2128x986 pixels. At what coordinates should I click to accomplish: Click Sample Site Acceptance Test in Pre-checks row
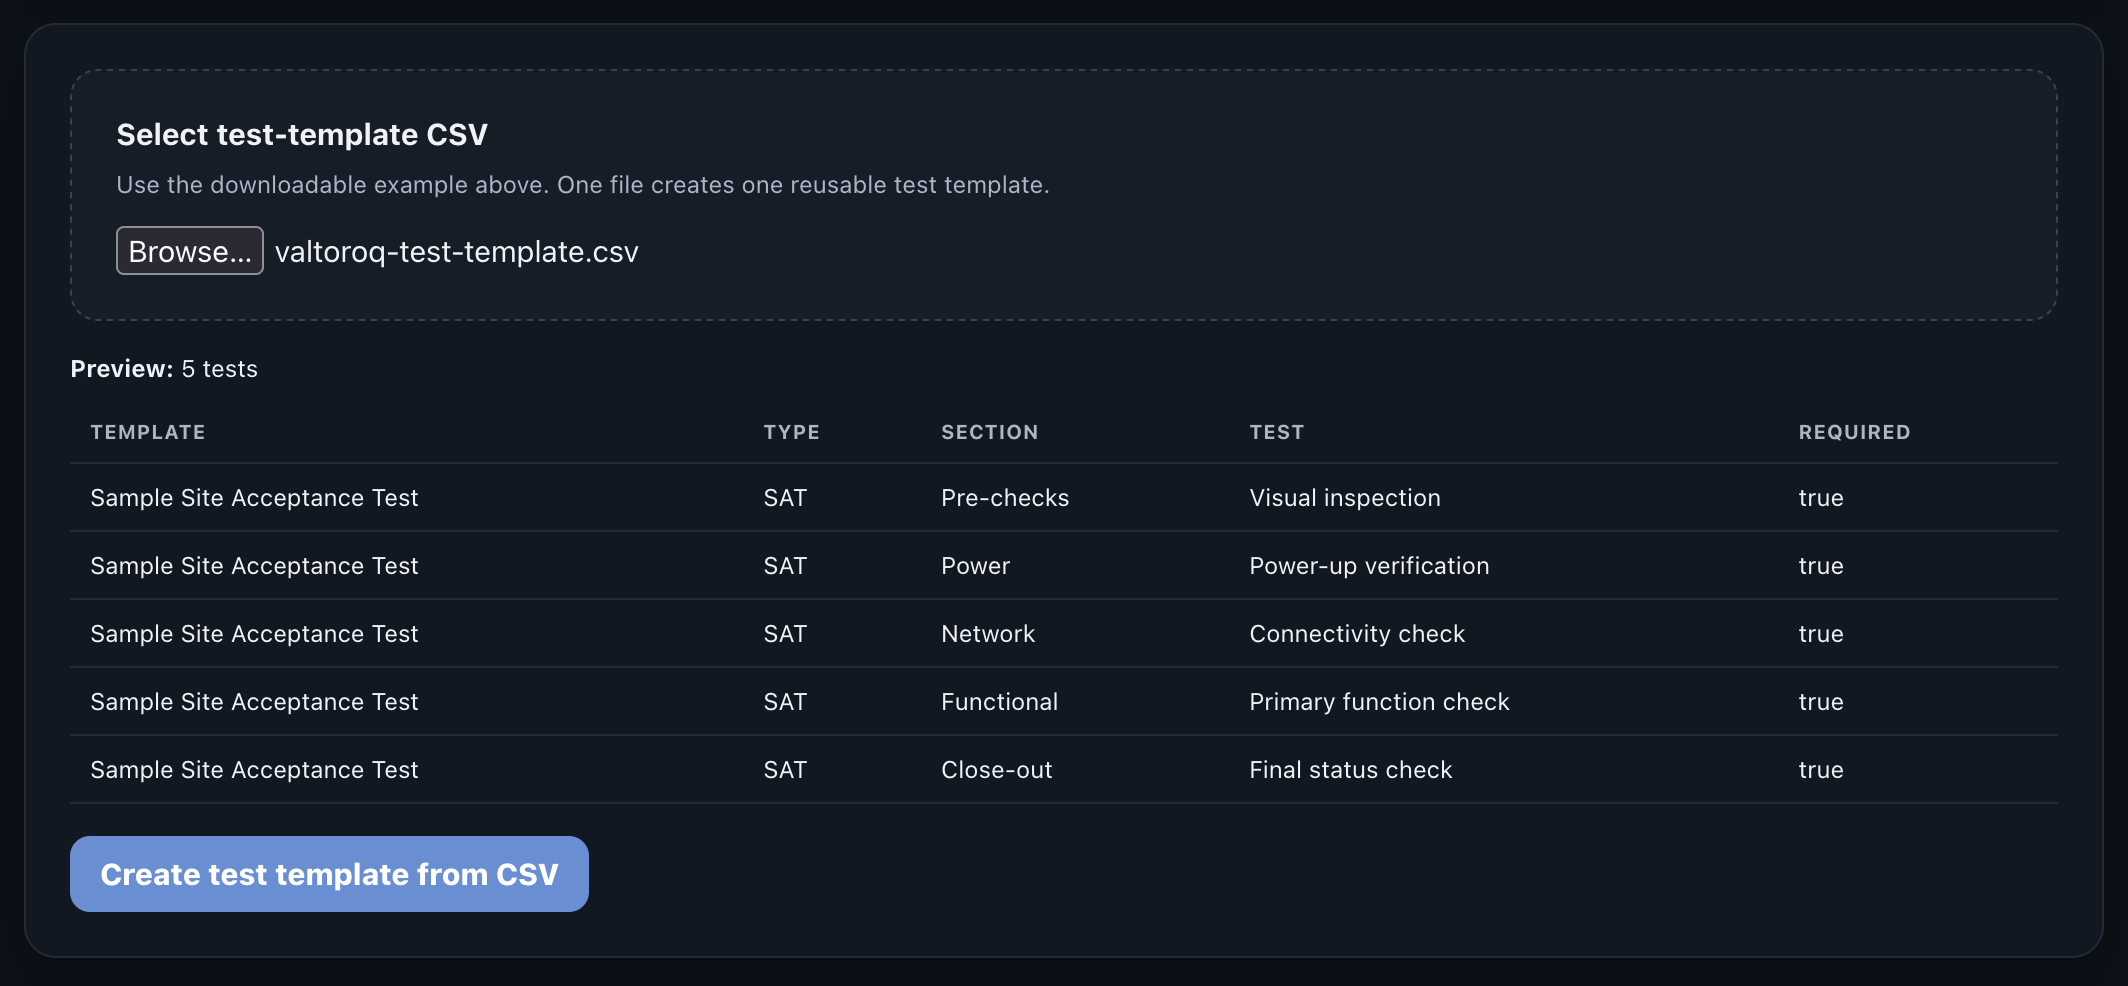point(254,498)
